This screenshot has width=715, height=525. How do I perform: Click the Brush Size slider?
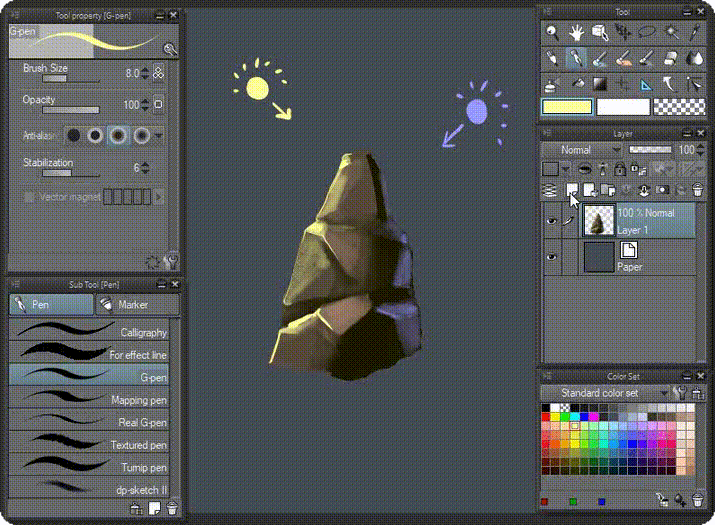coord(71,79)
